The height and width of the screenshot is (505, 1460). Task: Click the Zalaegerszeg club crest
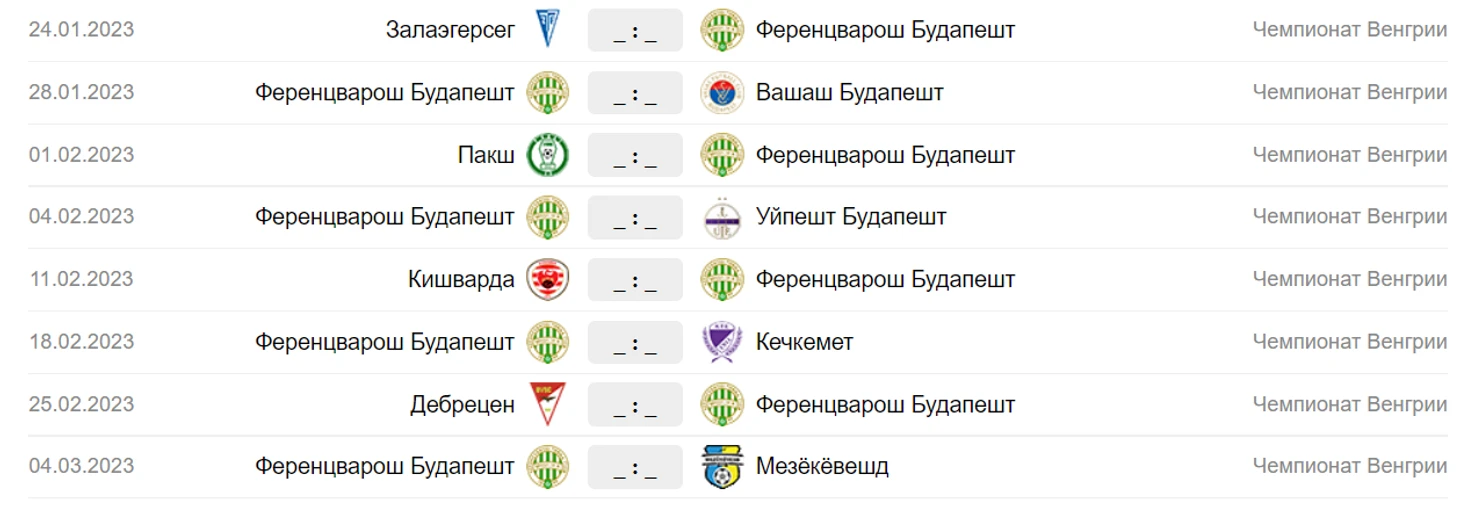pyautogui.click(x=548, y=30)
